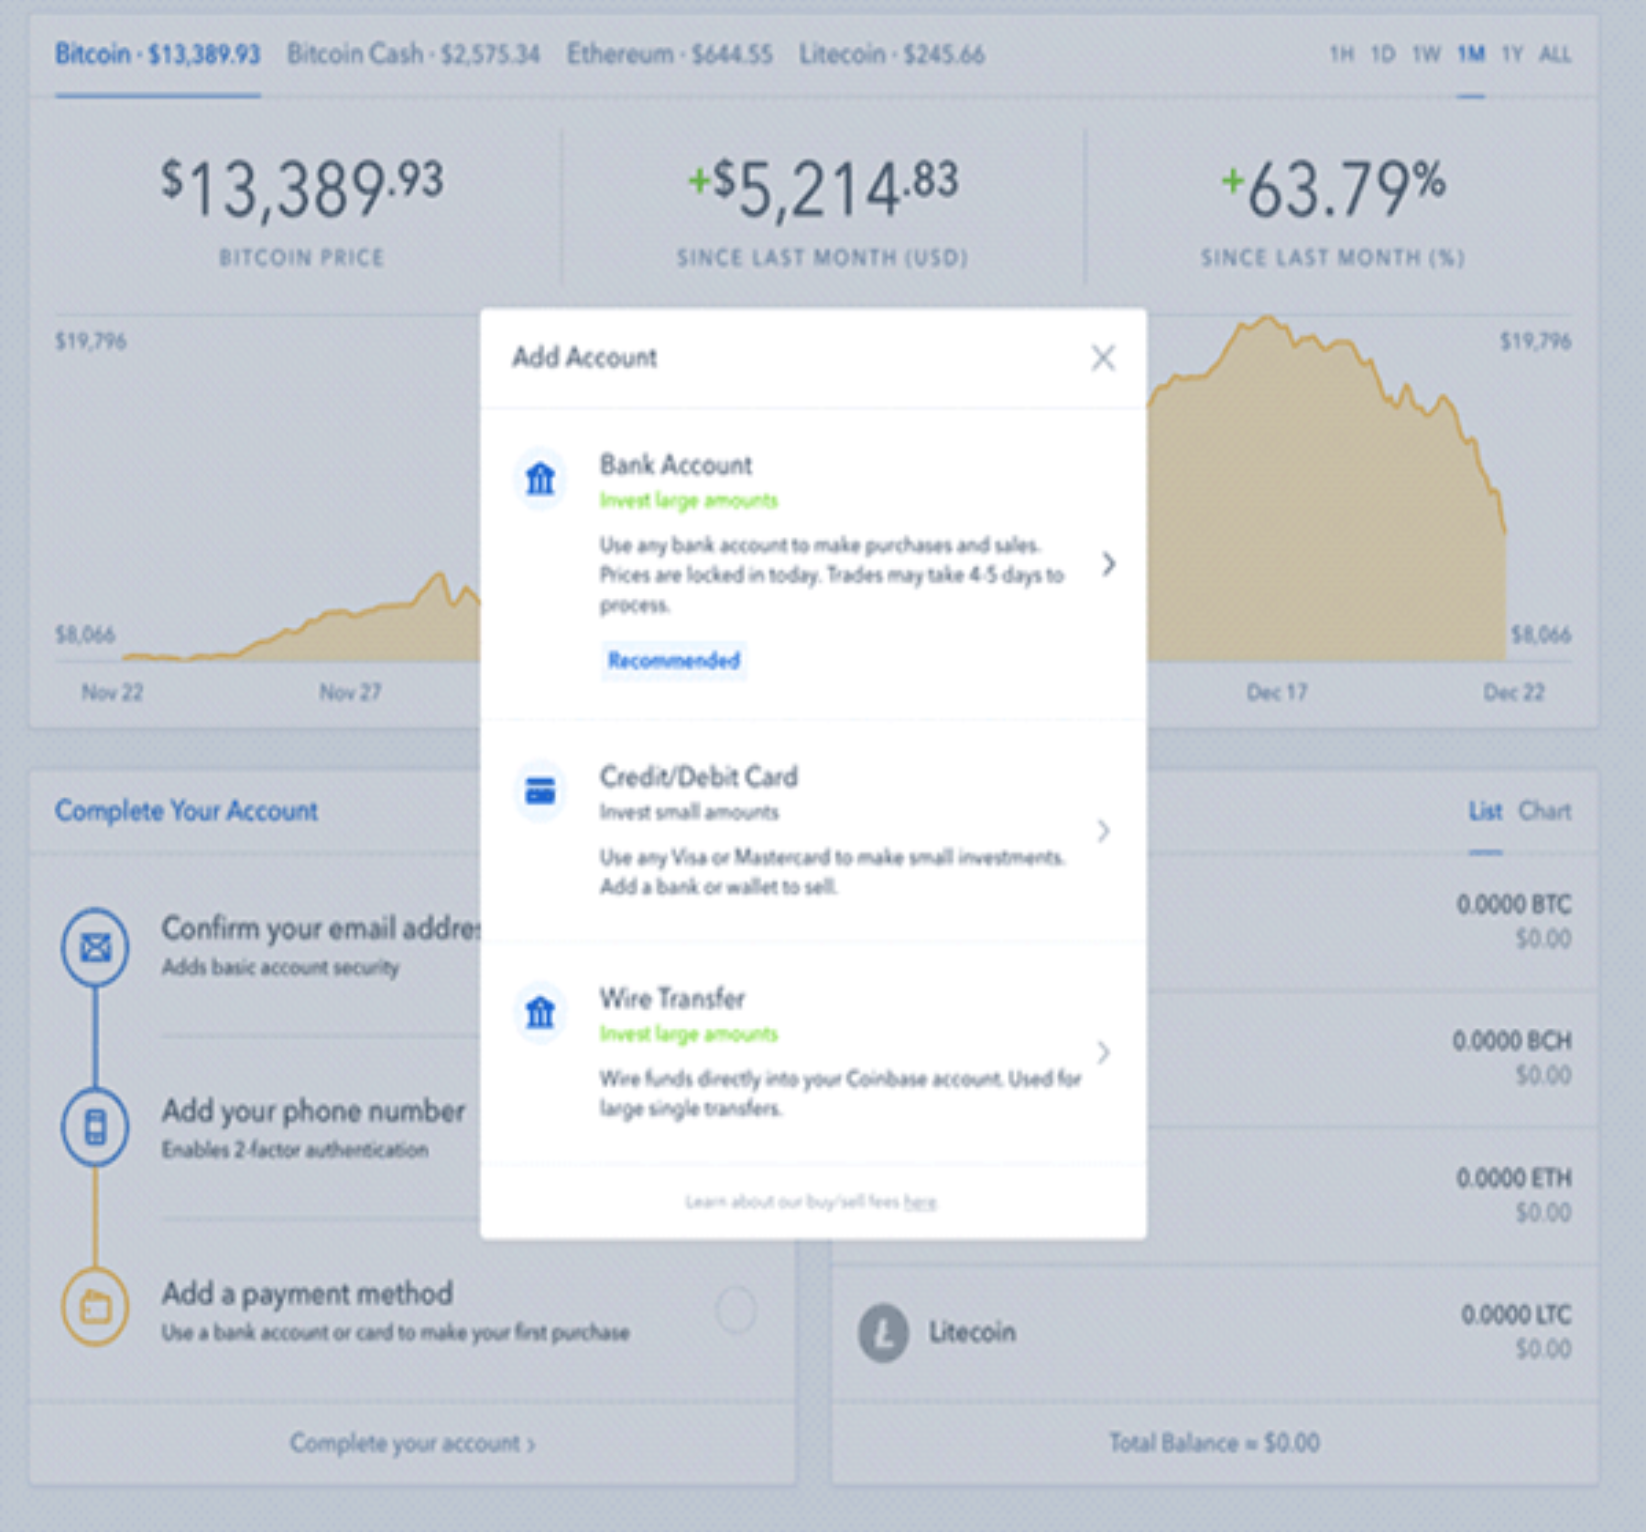Click the Wire Transfer bank icon

point(540,1012)
